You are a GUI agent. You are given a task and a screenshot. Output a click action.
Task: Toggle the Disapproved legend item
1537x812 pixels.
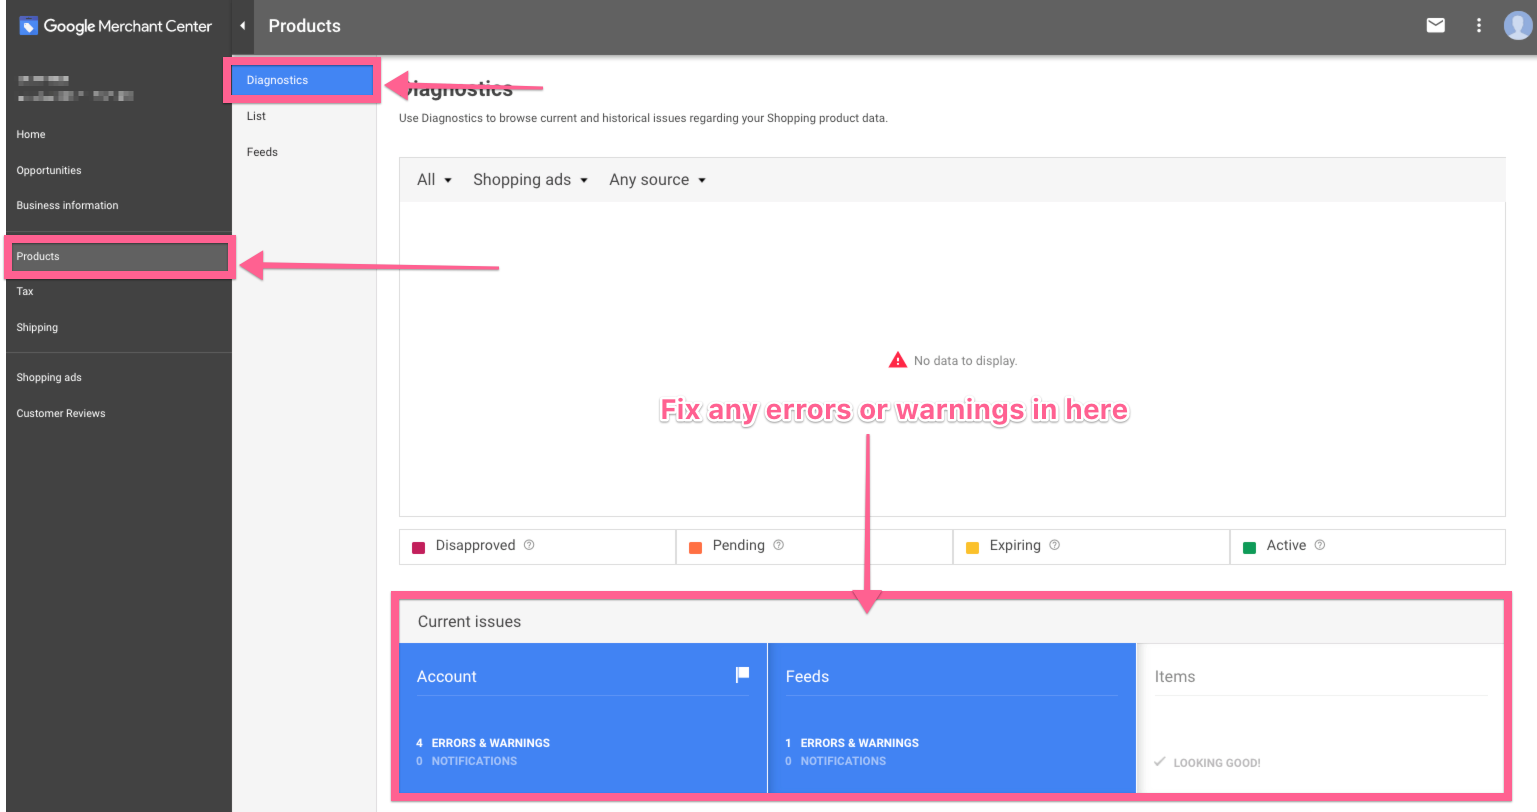pyautogui.click(x=538, y=546)
